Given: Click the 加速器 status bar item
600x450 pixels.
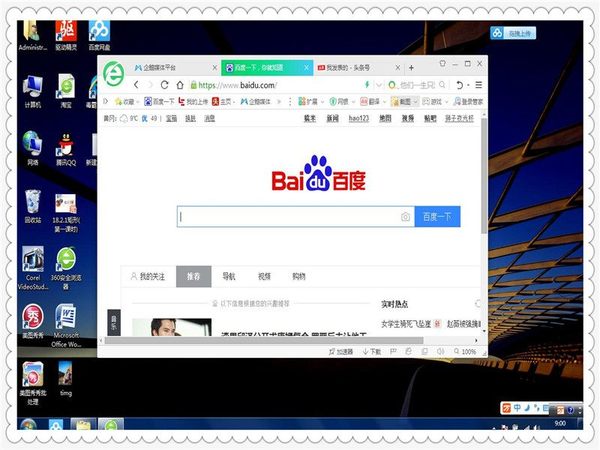Looking at the screenshot, I should coord(341,351).
